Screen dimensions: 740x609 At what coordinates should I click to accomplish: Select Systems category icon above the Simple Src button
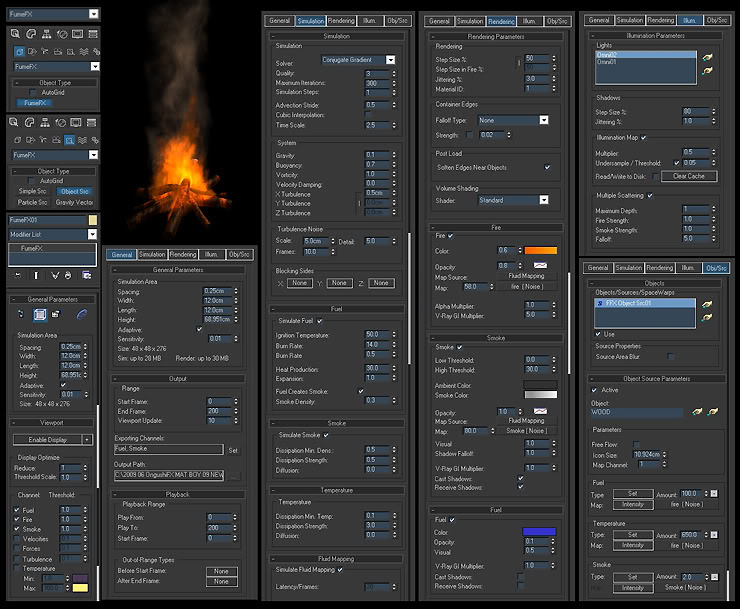(95, 140)
